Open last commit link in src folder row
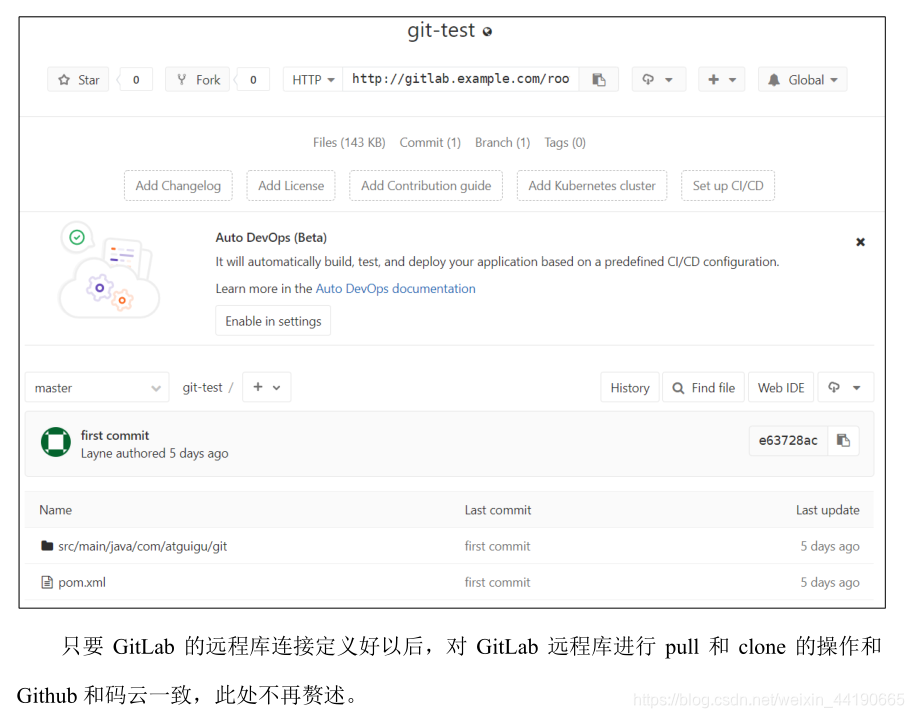This screenshot has width=914, height=718. click(497, 547)
